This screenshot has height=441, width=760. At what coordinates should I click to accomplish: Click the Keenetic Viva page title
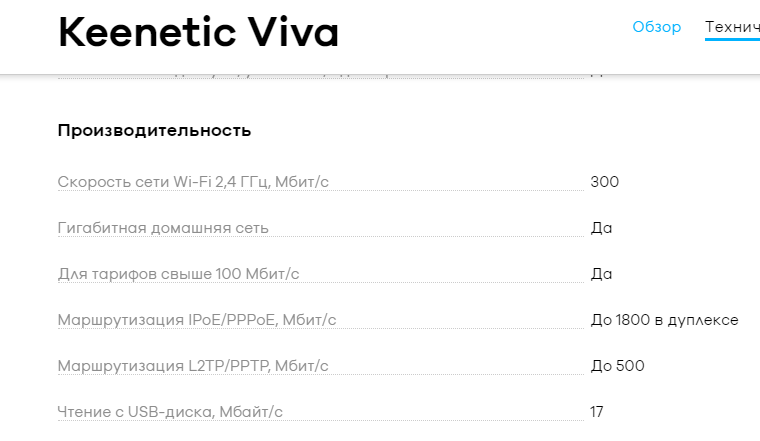point(198,33)
